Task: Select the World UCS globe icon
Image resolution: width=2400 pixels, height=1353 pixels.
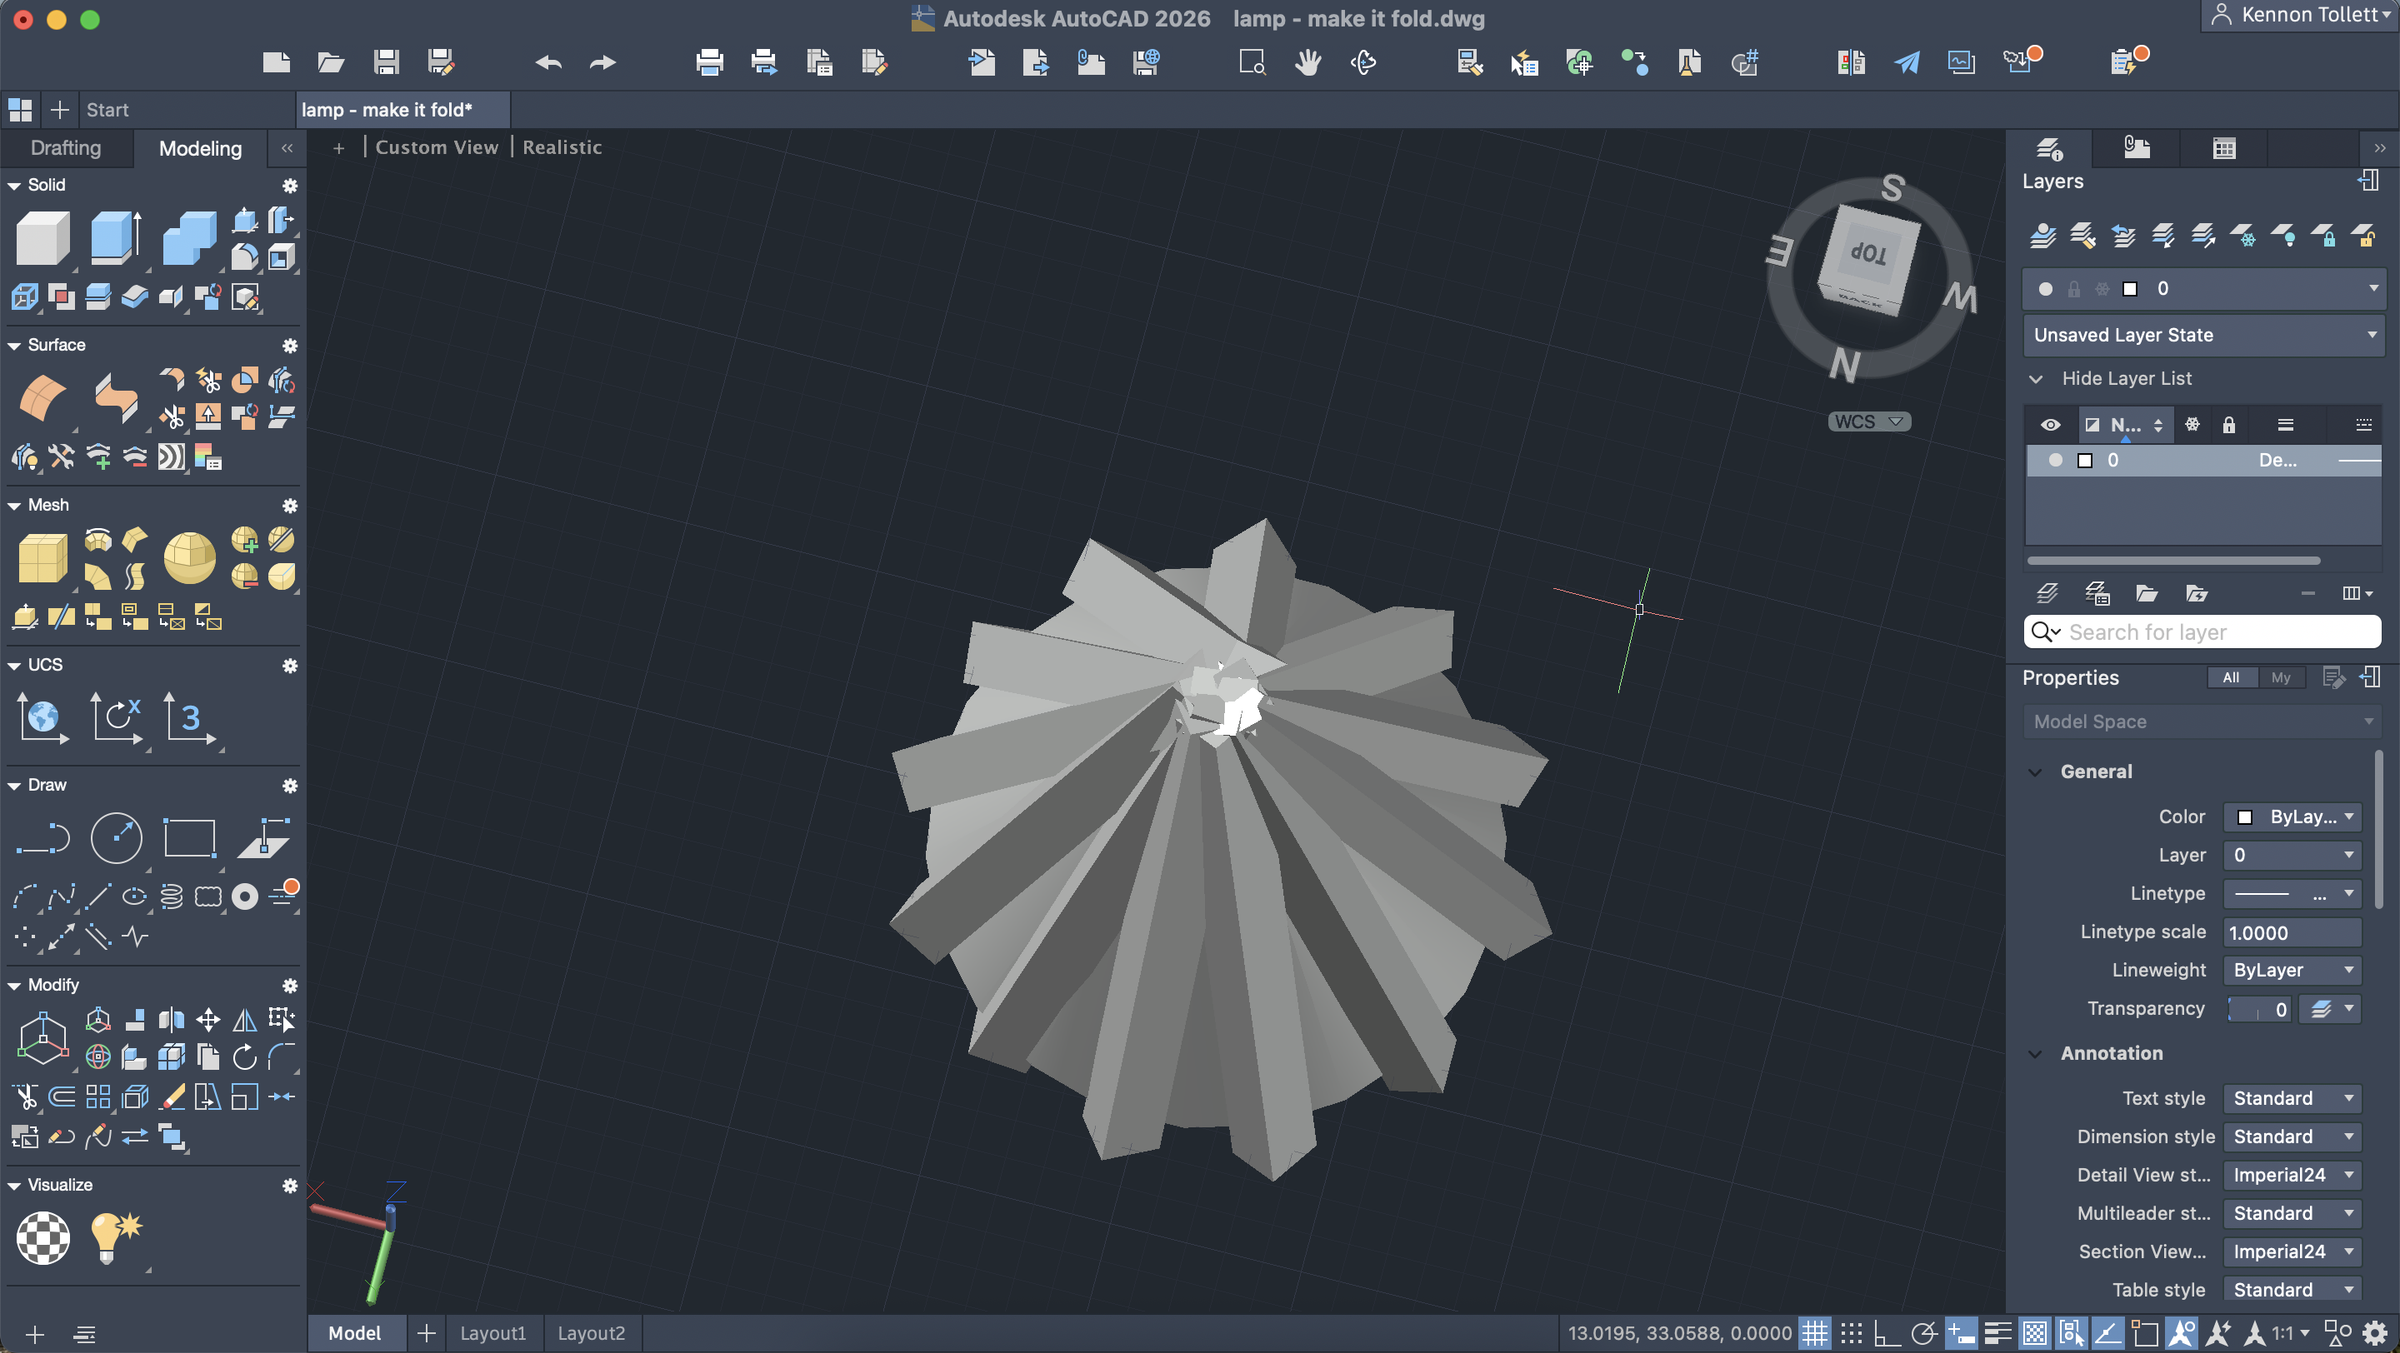Action: [42, 718]
